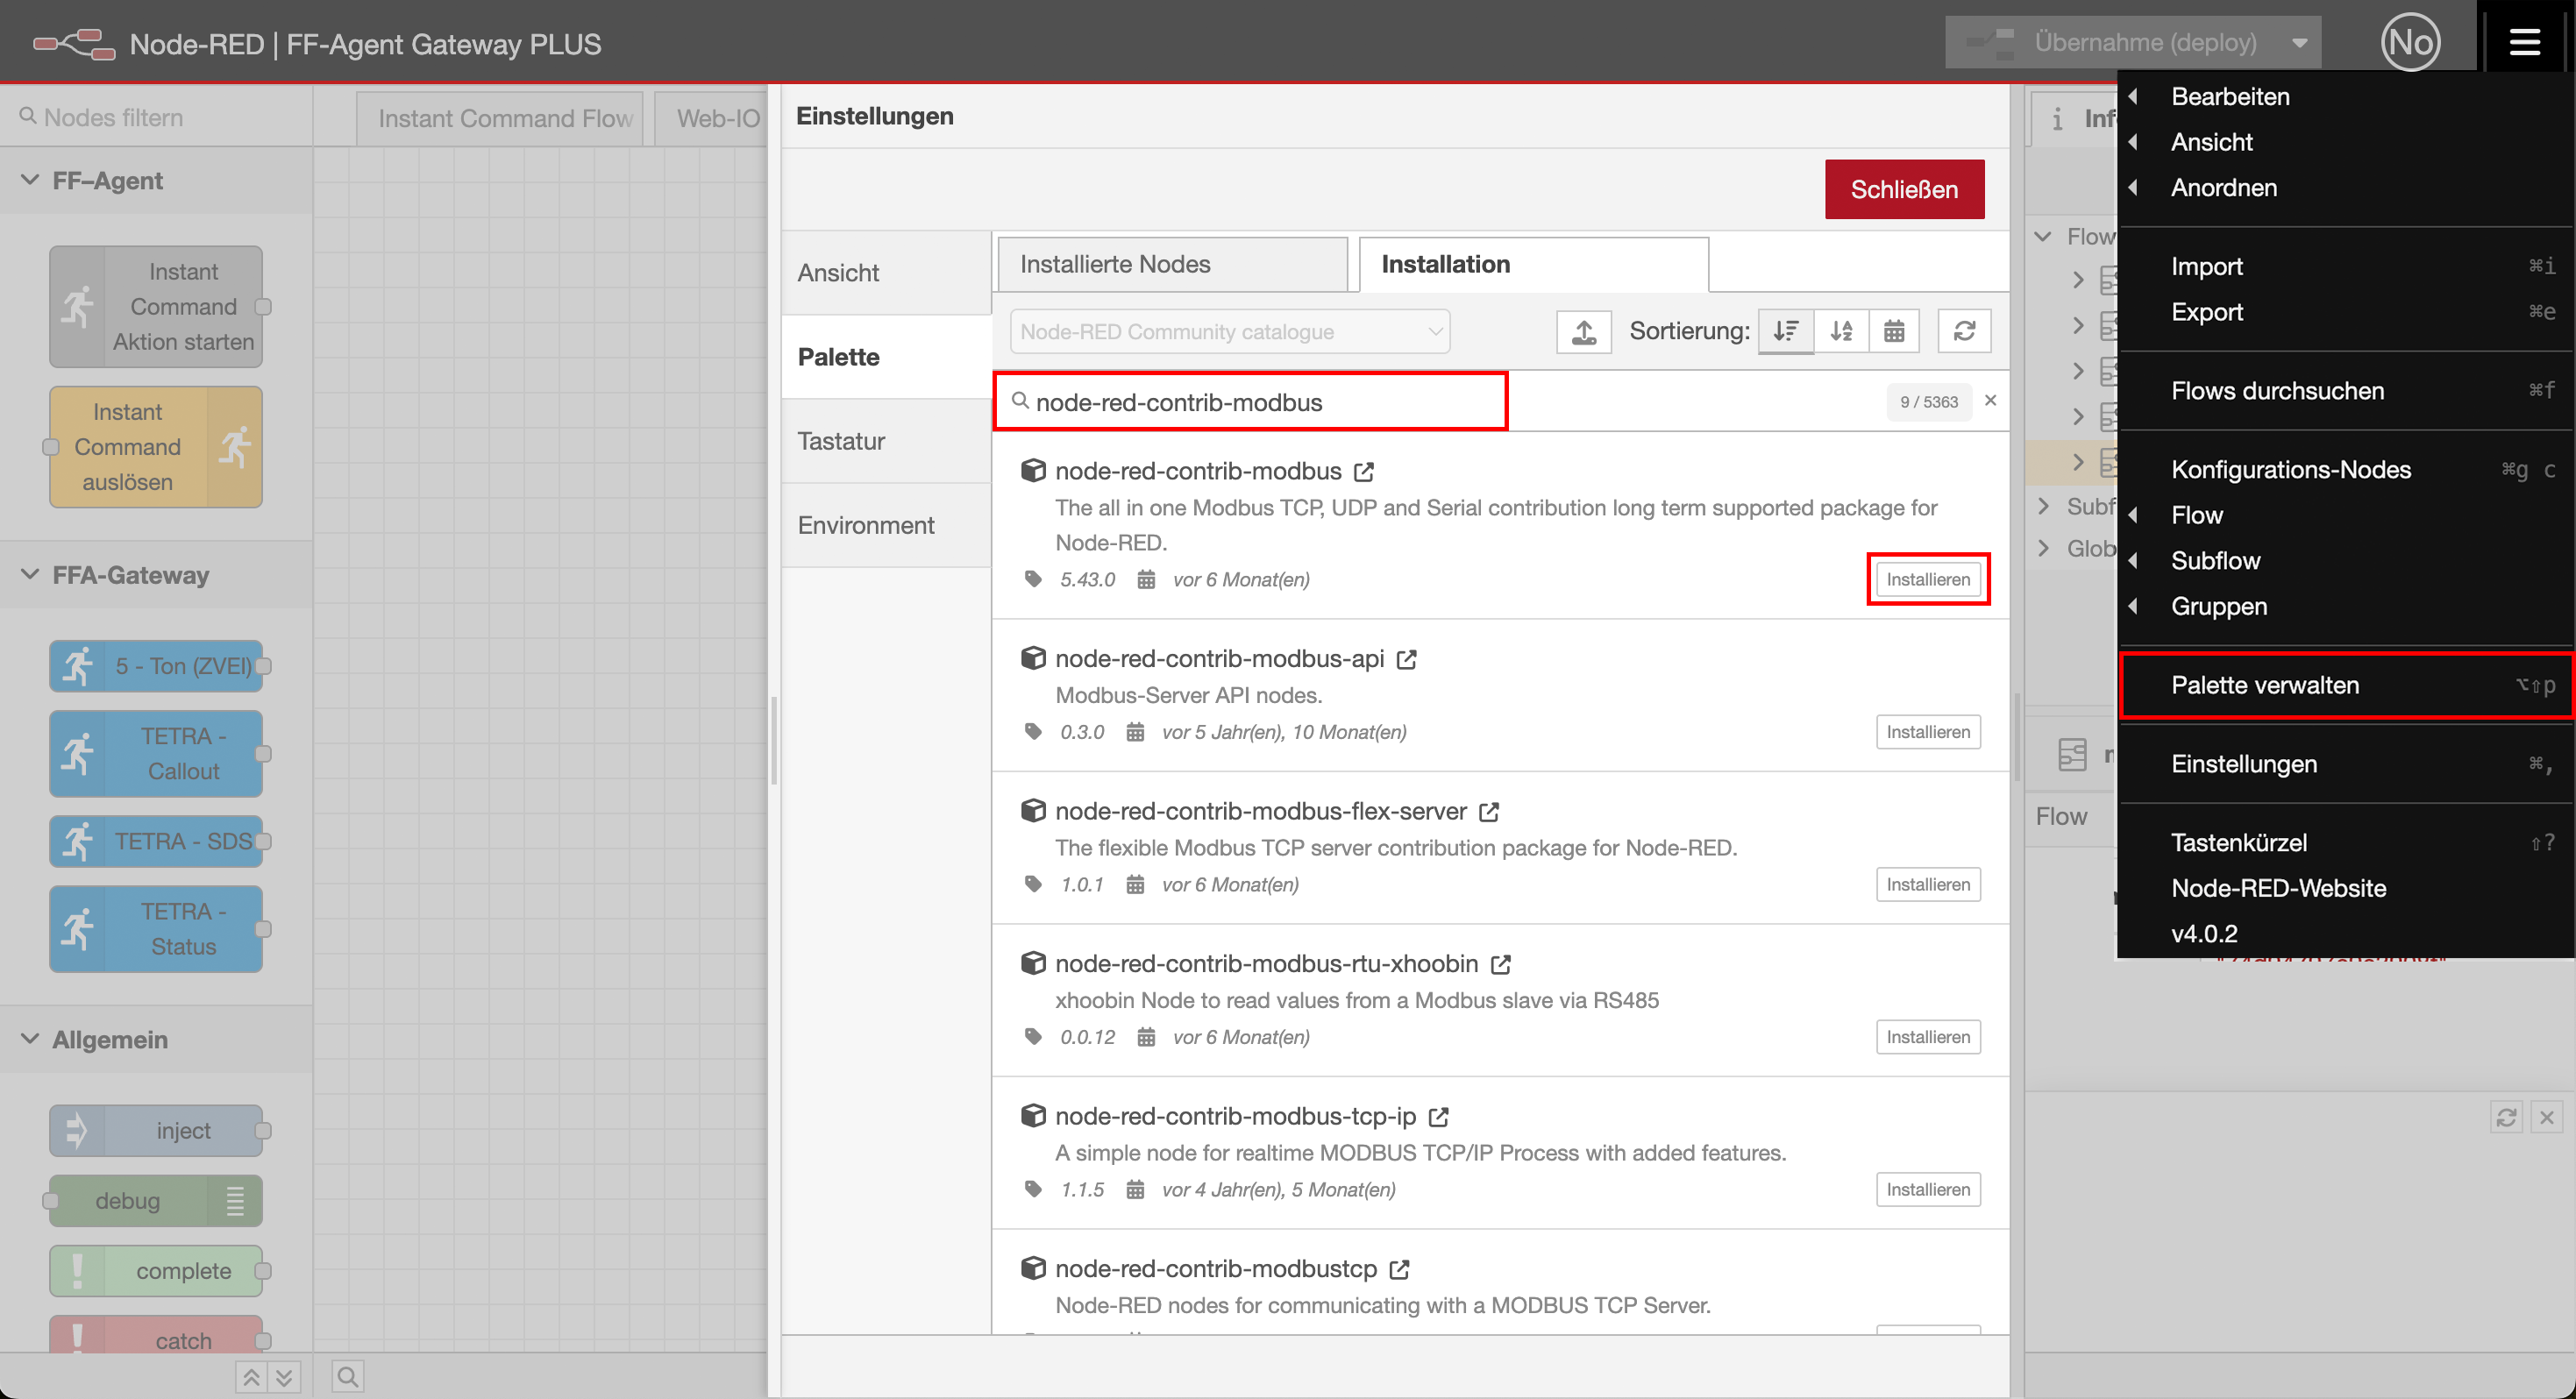Choose Palette verwalten from menu
The image size is (2576, 1399).
click(x=2346, y=685)
